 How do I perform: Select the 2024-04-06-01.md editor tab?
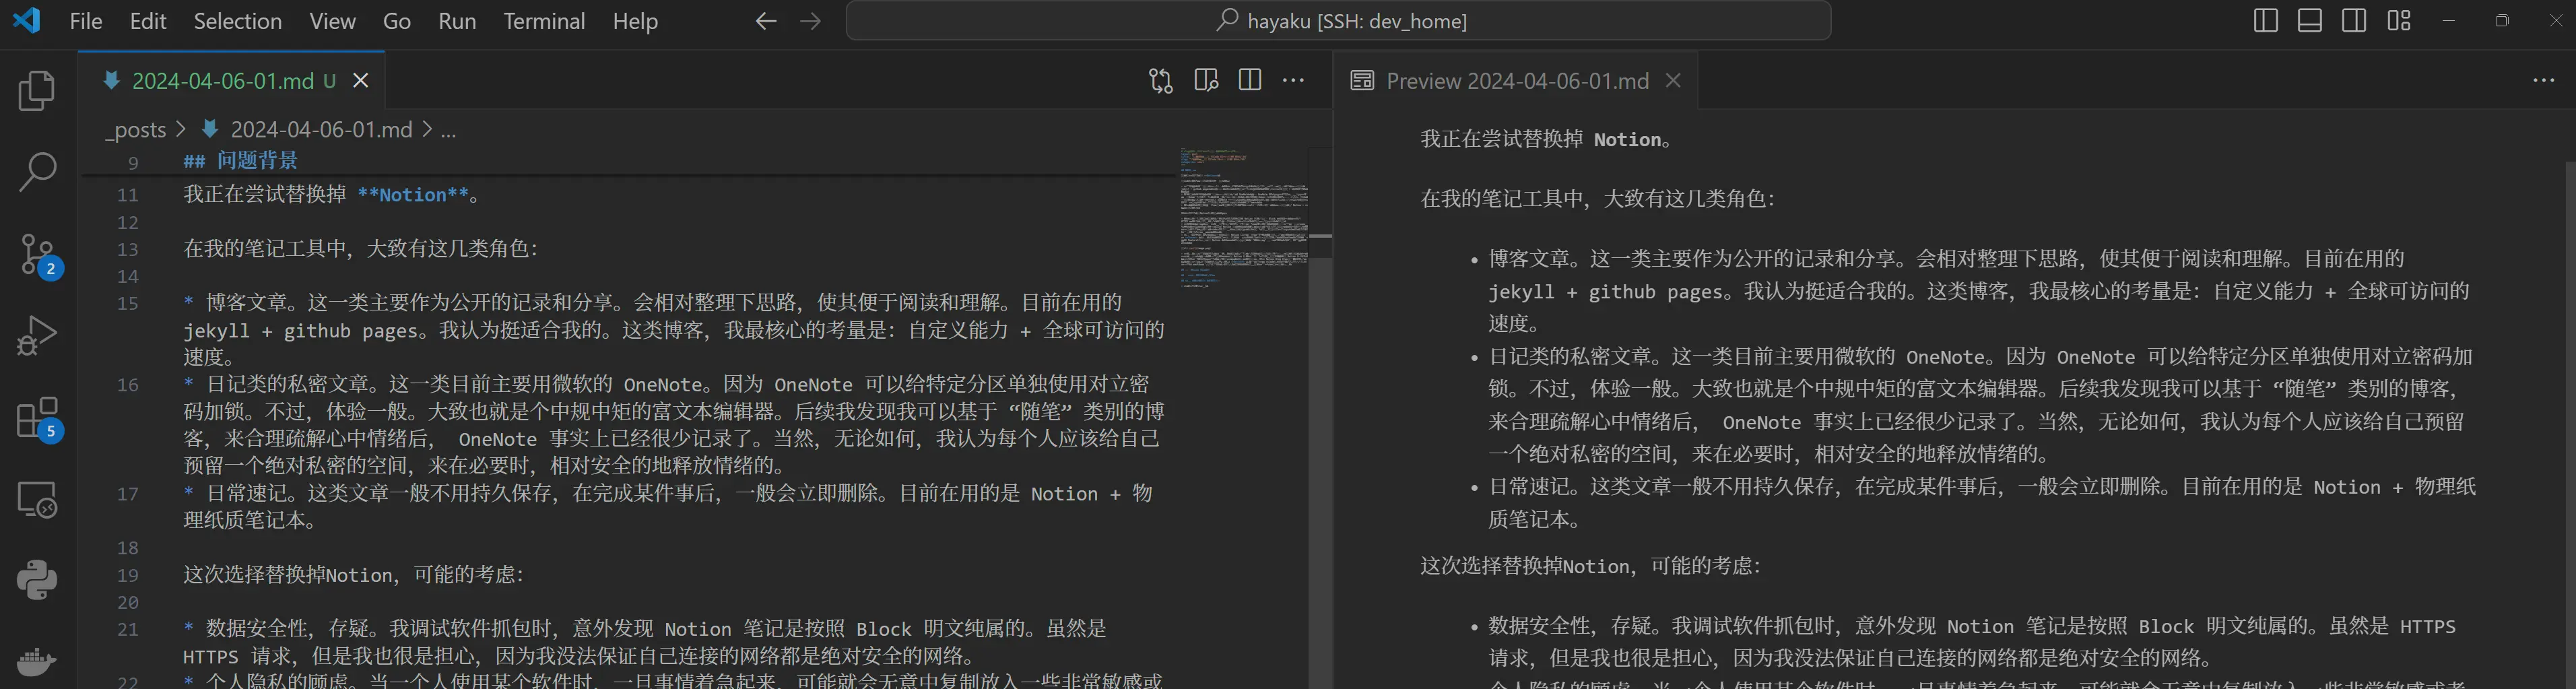coord(231,81)
